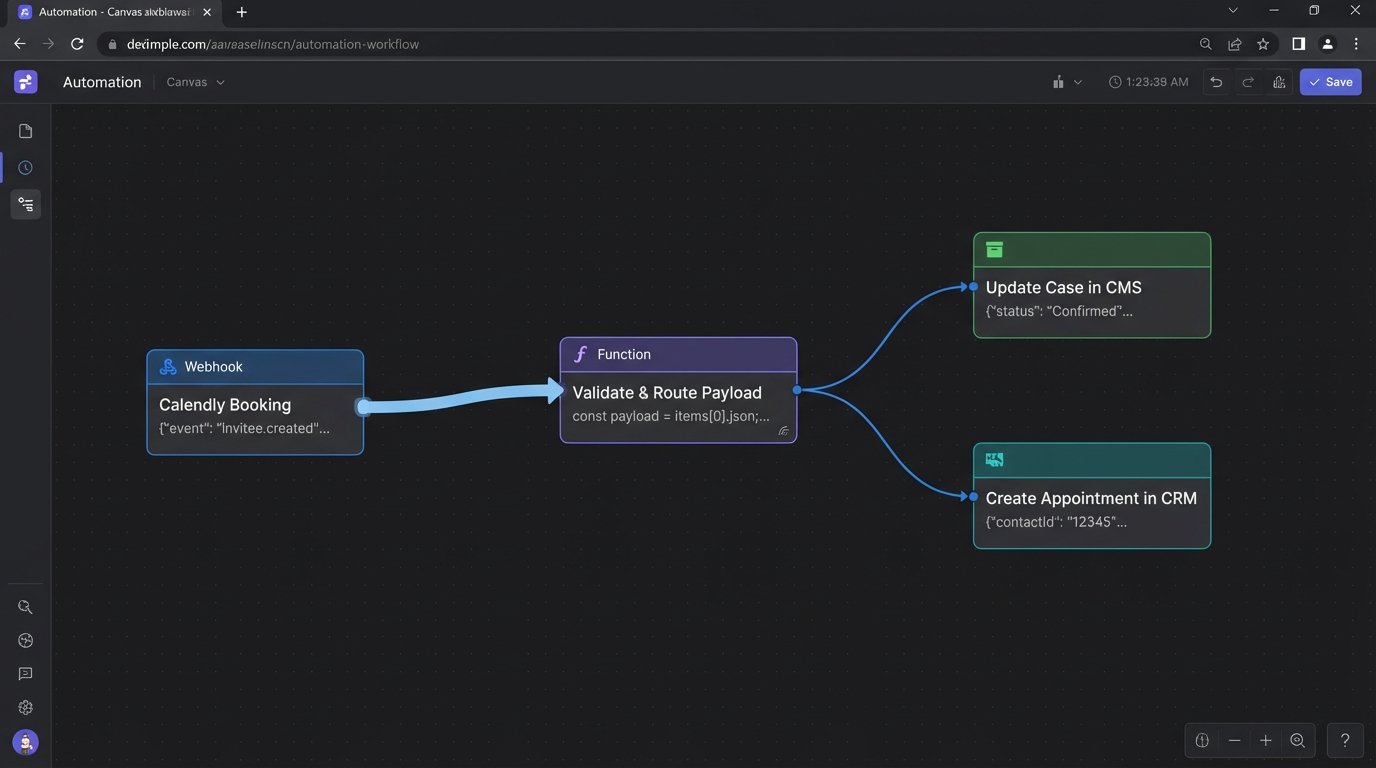Open help with the question mark button
The width and height of the screenshot is (1376, 768).
(x=1344, y=740)
